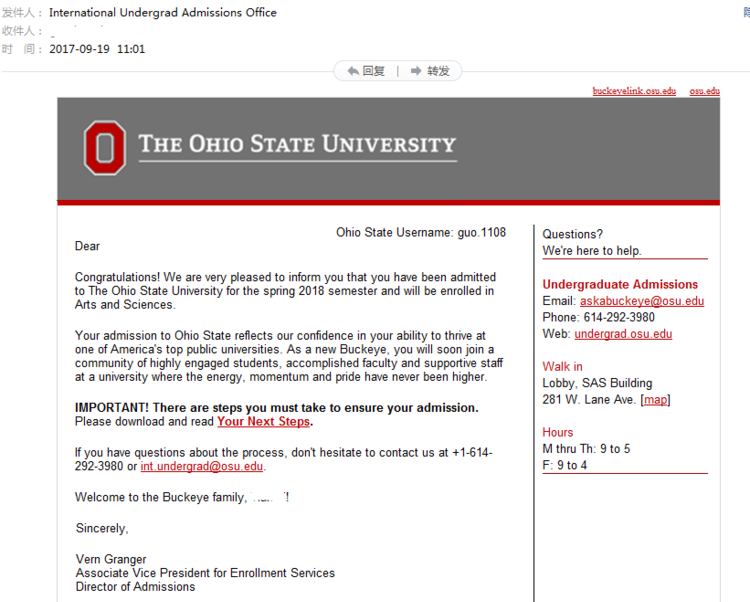
Task: Click the Vern Granger signature name
Action: pyautogui.click(x=111, y=559)
